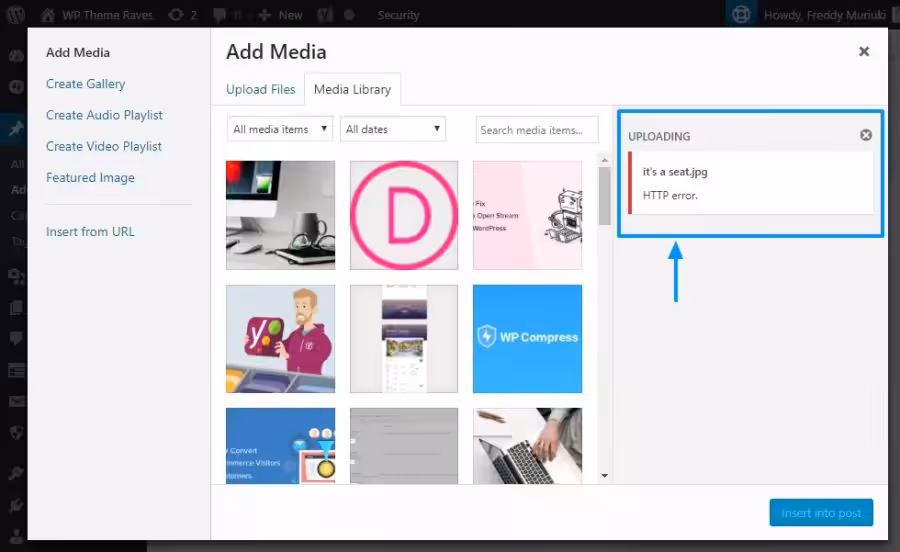Expand the All dates dropdown
This screenshot has height=552, width=900.
(x=393, y=129)
